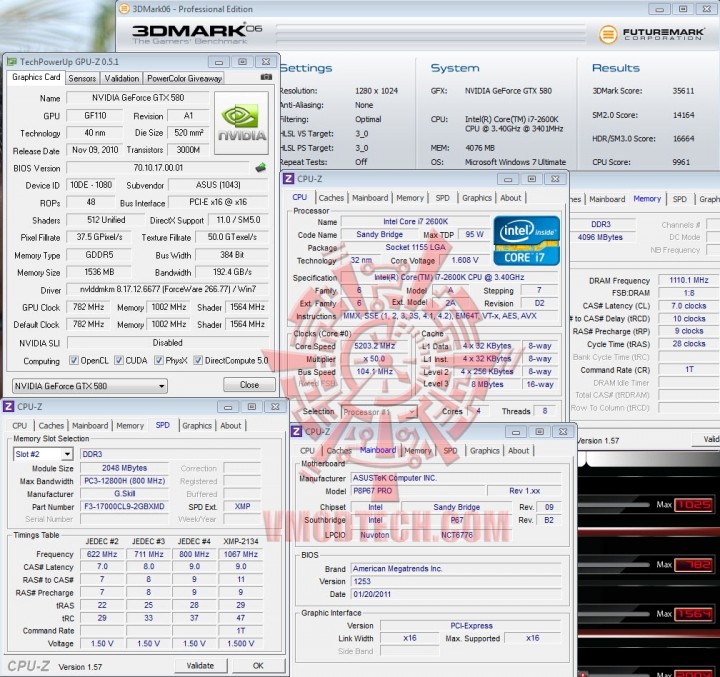Toggle the PhysX checkbox

point(158,361)
